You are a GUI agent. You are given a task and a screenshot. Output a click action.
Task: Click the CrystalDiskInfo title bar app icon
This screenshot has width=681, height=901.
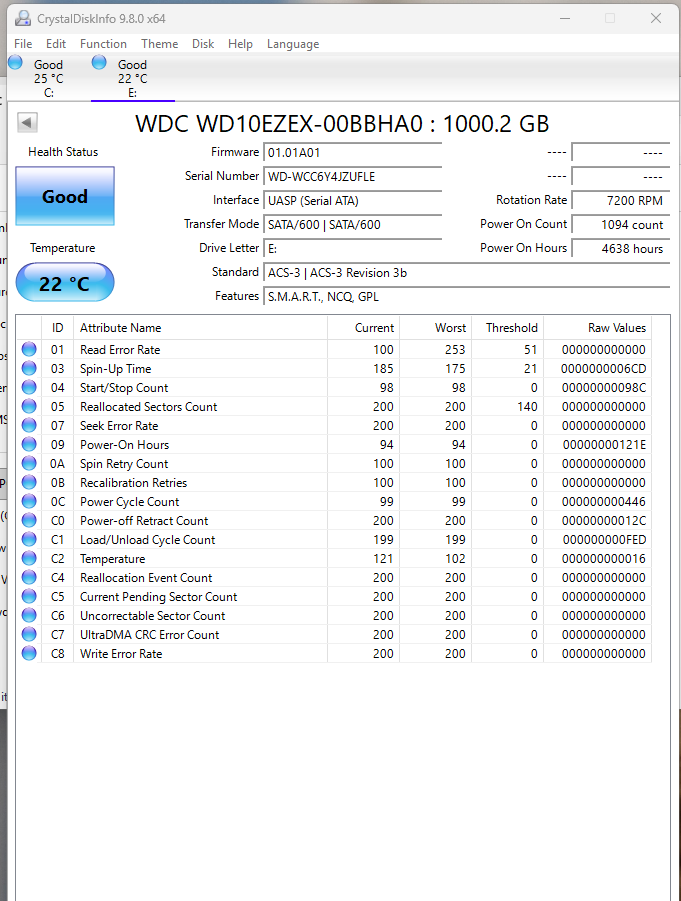(23, 18)
